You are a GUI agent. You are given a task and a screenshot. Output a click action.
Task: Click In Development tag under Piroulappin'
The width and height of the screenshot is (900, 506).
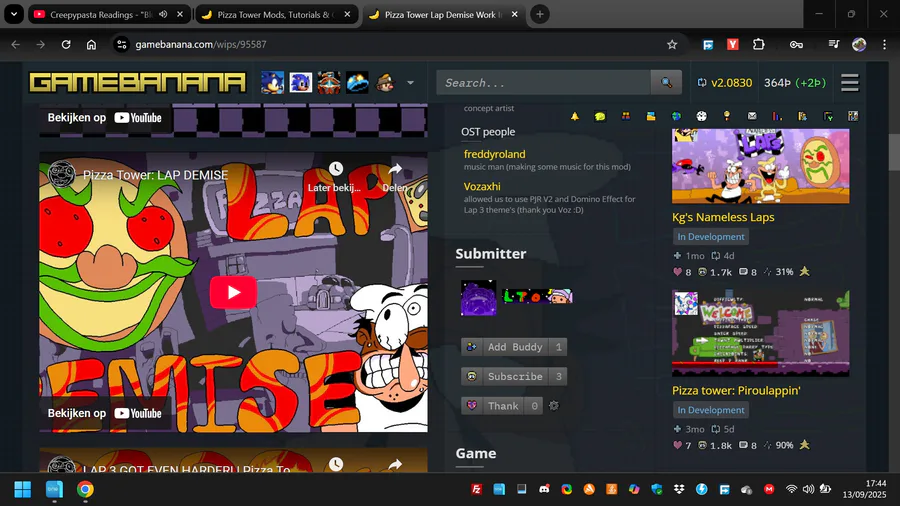(x=711, y=410)
